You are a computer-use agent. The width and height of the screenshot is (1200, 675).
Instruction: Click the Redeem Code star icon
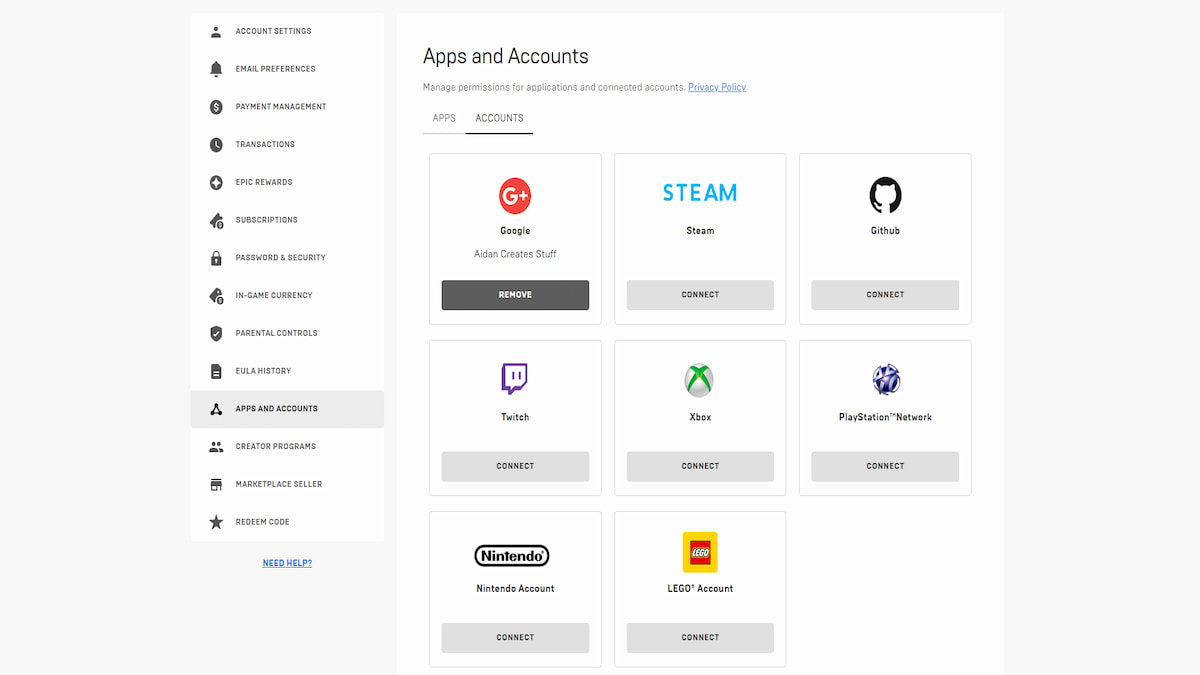[x=216, y=522]
